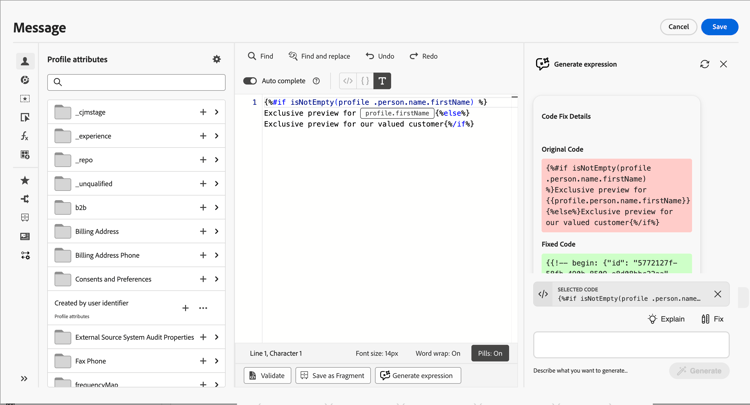The image size is (750, 405).
Task: Add the Fax Phone folder with plus
Action: tap(203, 361)
